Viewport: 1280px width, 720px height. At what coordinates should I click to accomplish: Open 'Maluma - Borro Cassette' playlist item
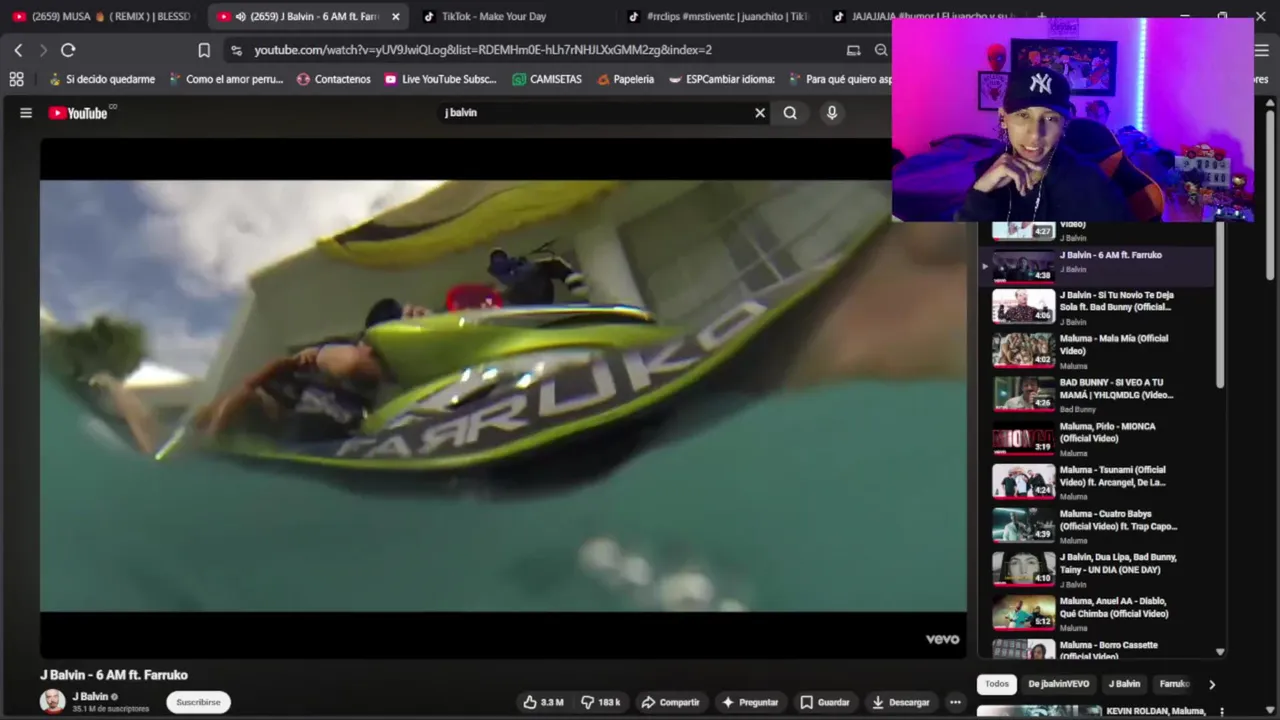(1095, 649)
